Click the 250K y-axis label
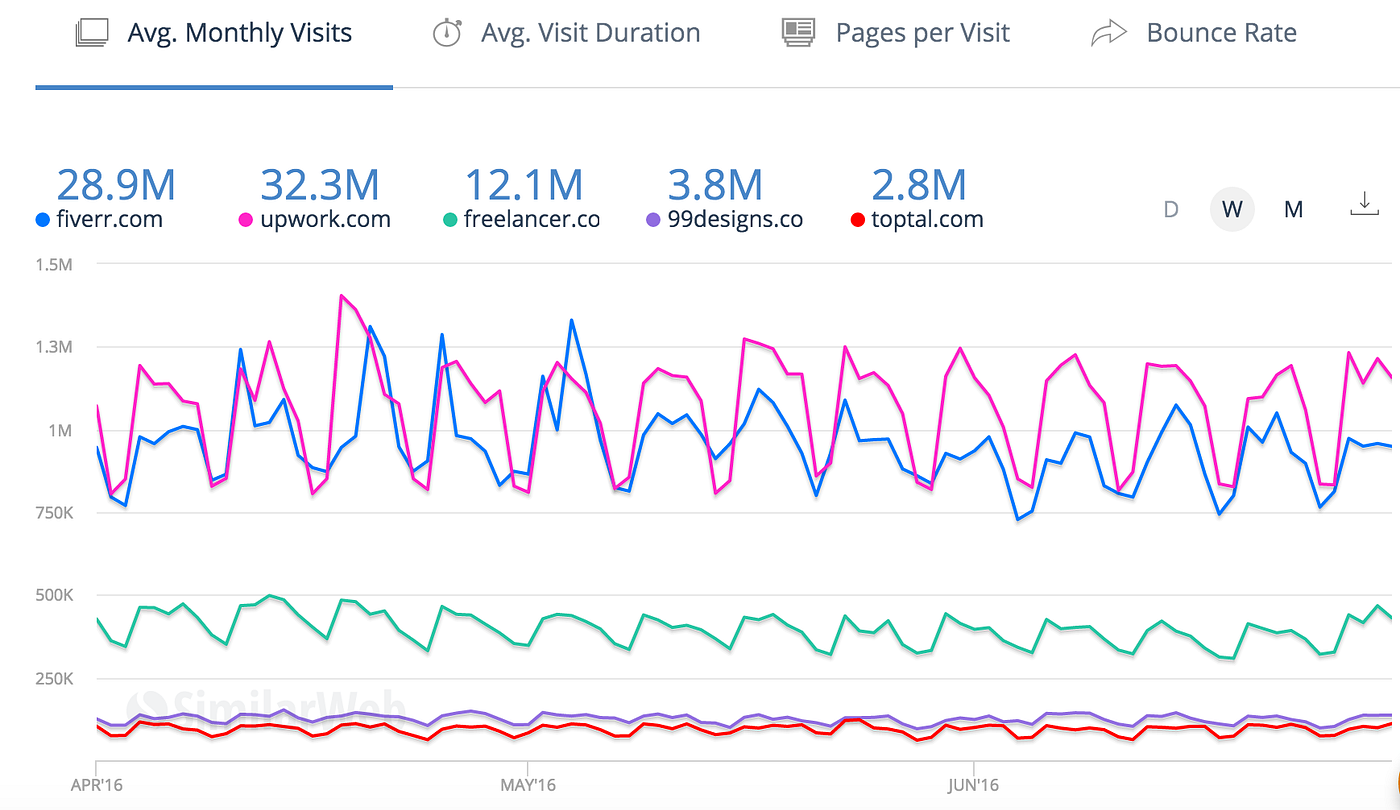The width and height of the screenshot is (1400, 810). pyautogui.click(x=54, y=678)
